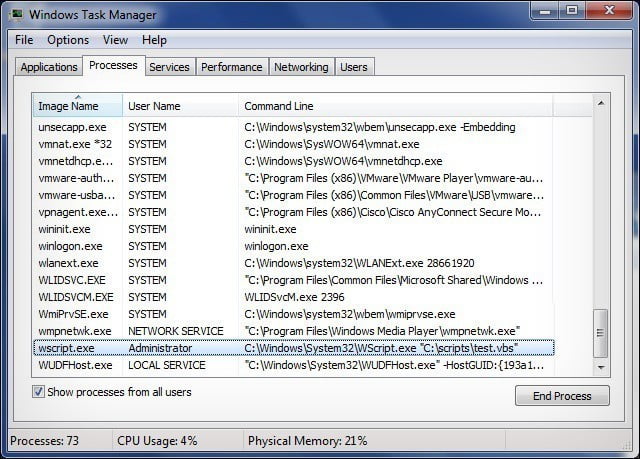This screenshot has height=459, width=640.
Task: Click the test.vbs command line cell
Action: pyautogui.click(x=381, y=348)
